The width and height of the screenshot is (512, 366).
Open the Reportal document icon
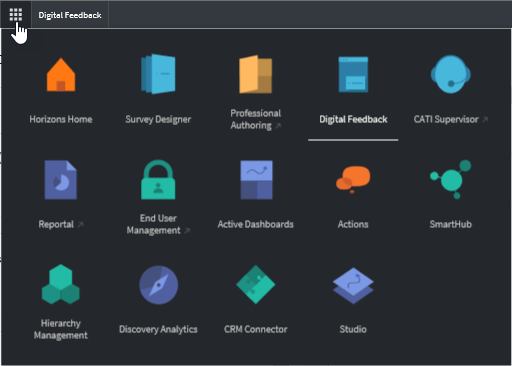click(61, 180)
